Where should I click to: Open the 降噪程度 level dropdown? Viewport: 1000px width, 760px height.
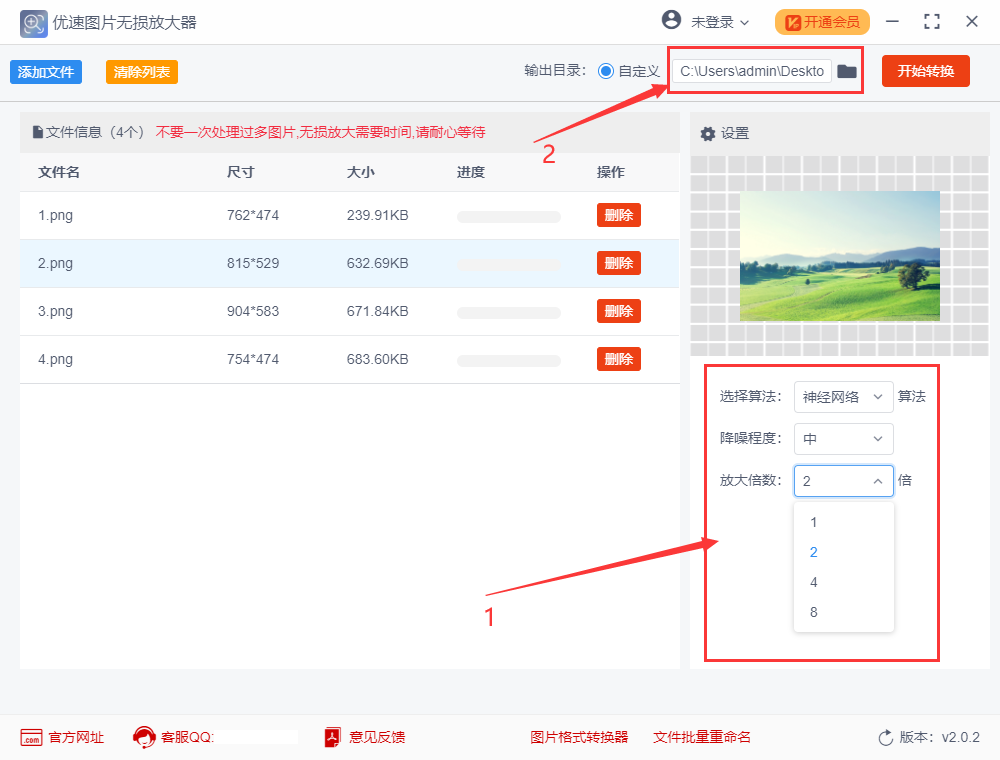pos(843,438)
